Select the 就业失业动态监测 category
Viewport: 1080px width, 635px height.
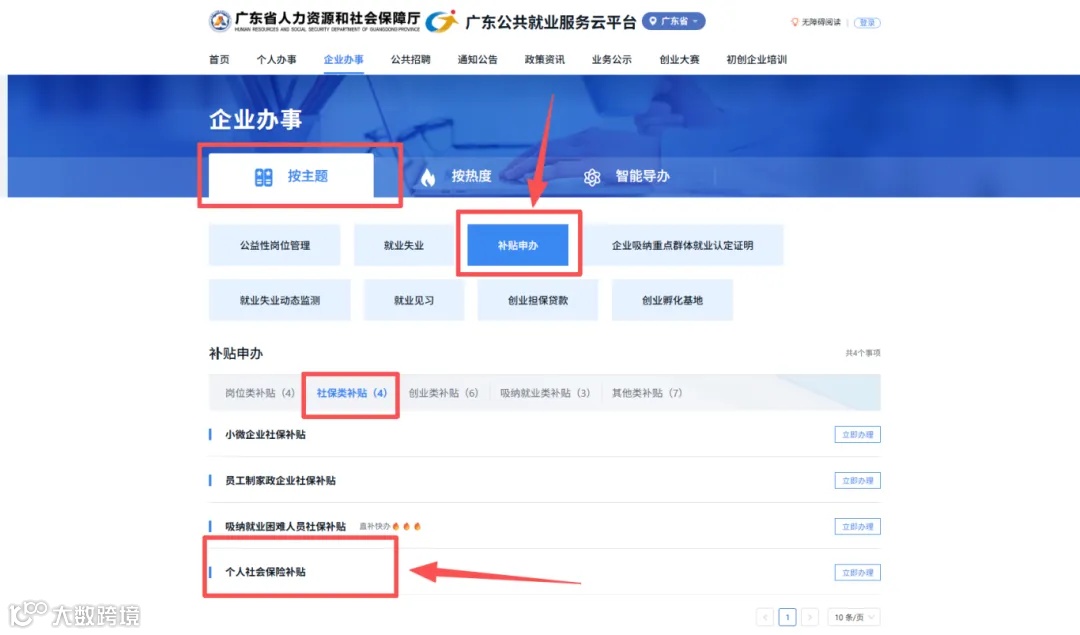[x=280, y=300]
